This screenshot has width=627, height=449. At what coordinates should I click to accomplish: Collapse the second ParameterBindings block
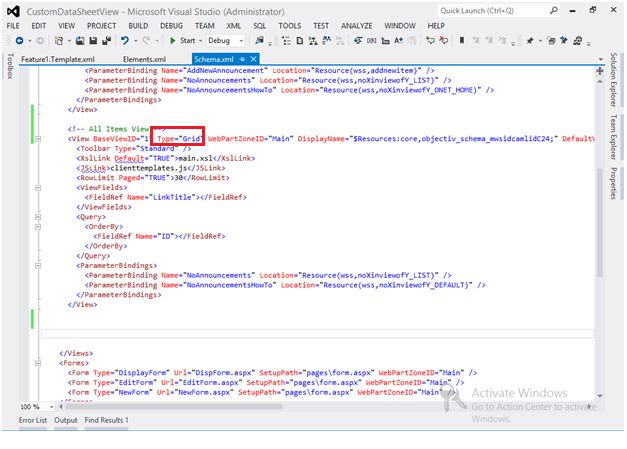point(38,265)
